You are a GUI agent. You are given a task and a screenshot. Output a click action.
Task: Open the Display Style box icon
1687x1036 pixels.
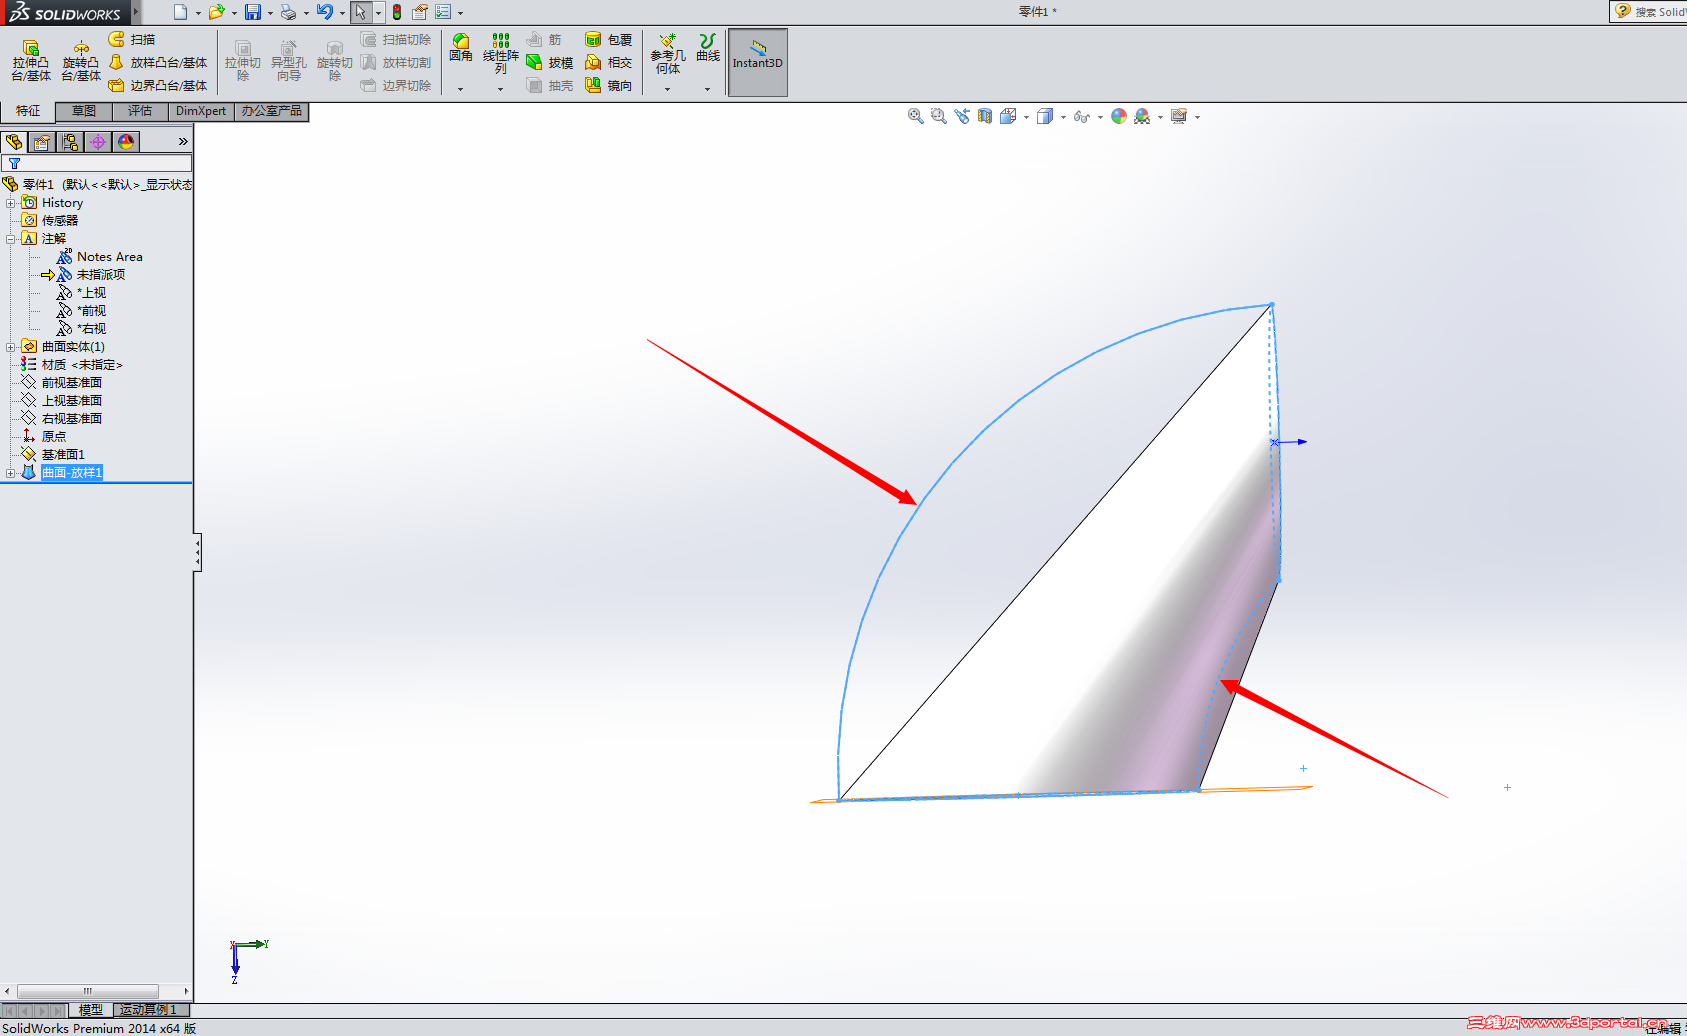(1045, 116)
